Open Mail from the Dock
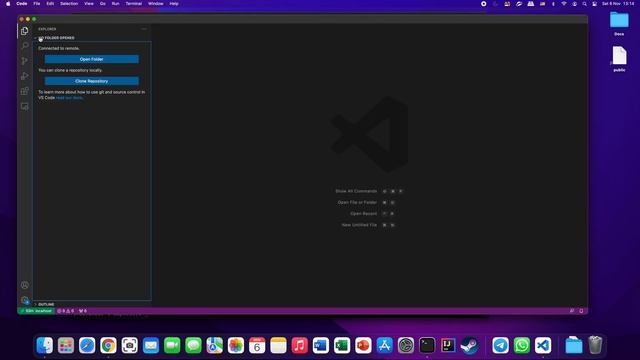The height and width of the screenshot is (360, 640). (x=151, y=345)
